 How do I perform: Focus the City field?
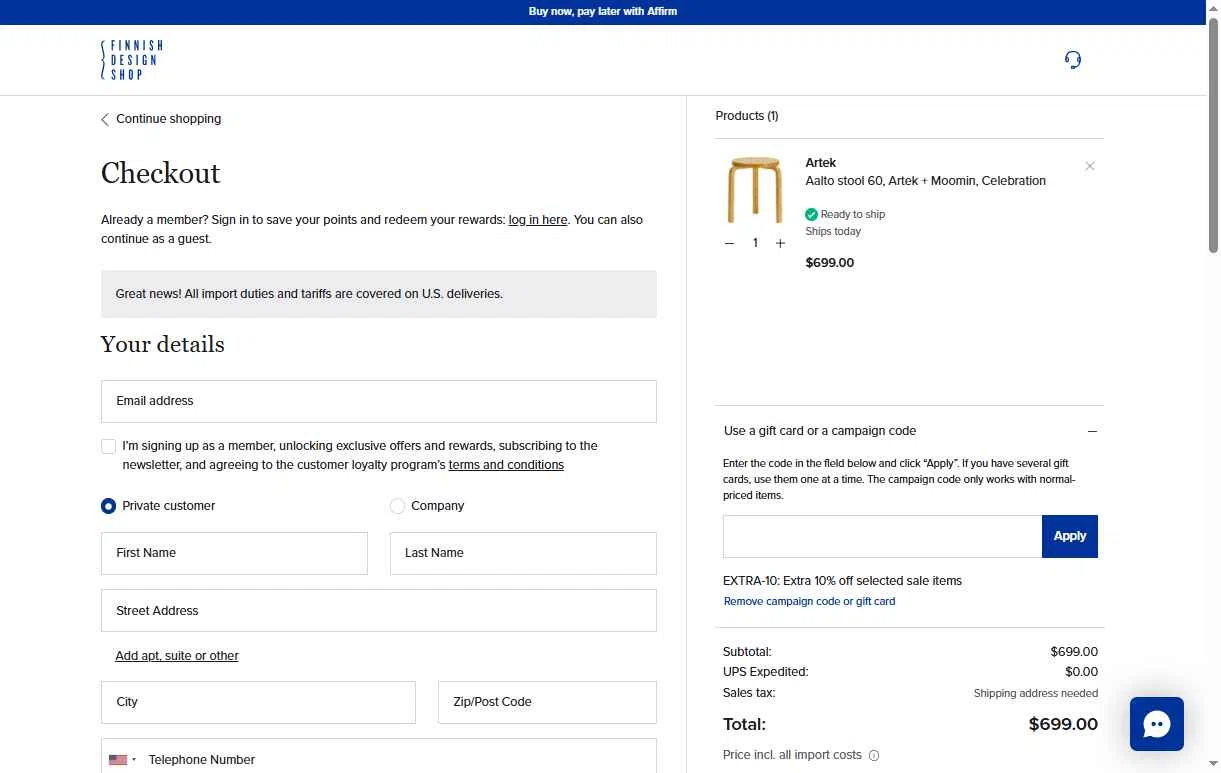(258, 702)
